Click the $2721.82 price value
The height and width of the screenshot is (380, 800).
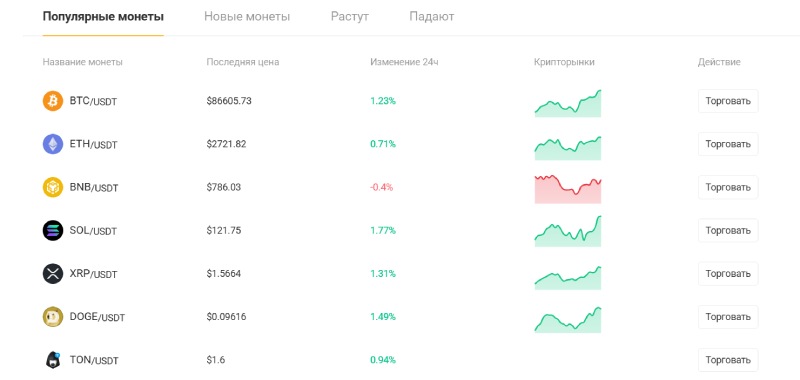point(226,144)
